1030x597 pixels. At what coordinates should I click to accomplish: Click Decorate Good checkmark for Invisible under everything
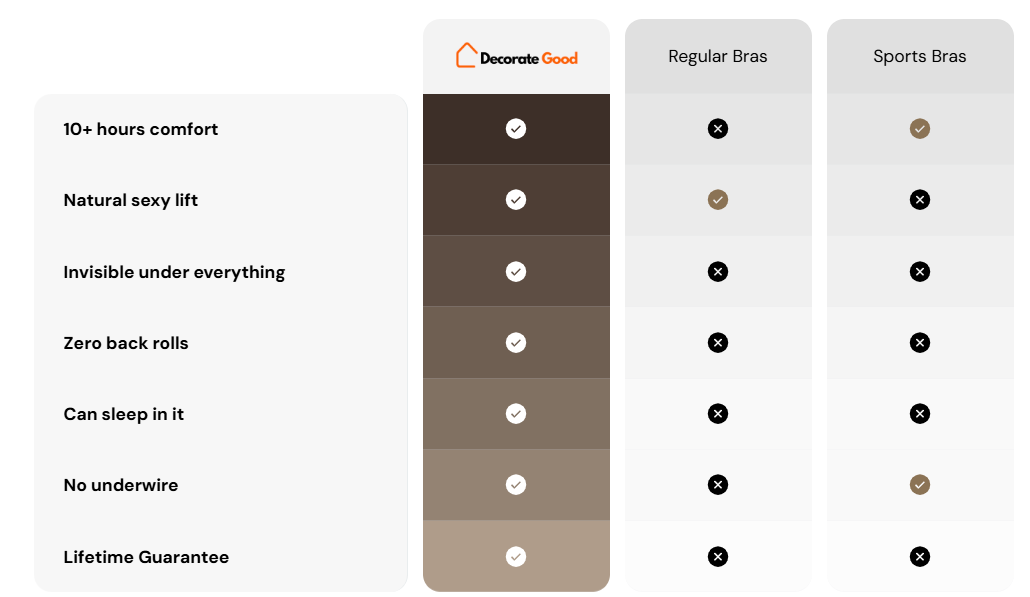516,271
